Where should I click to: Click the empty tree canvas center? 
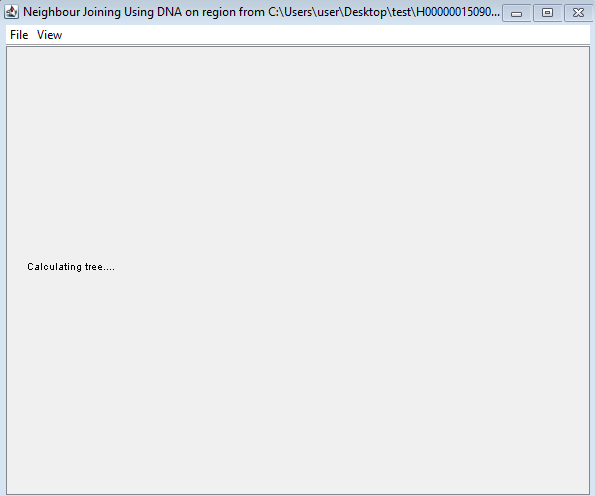click(x=298, y=271)
